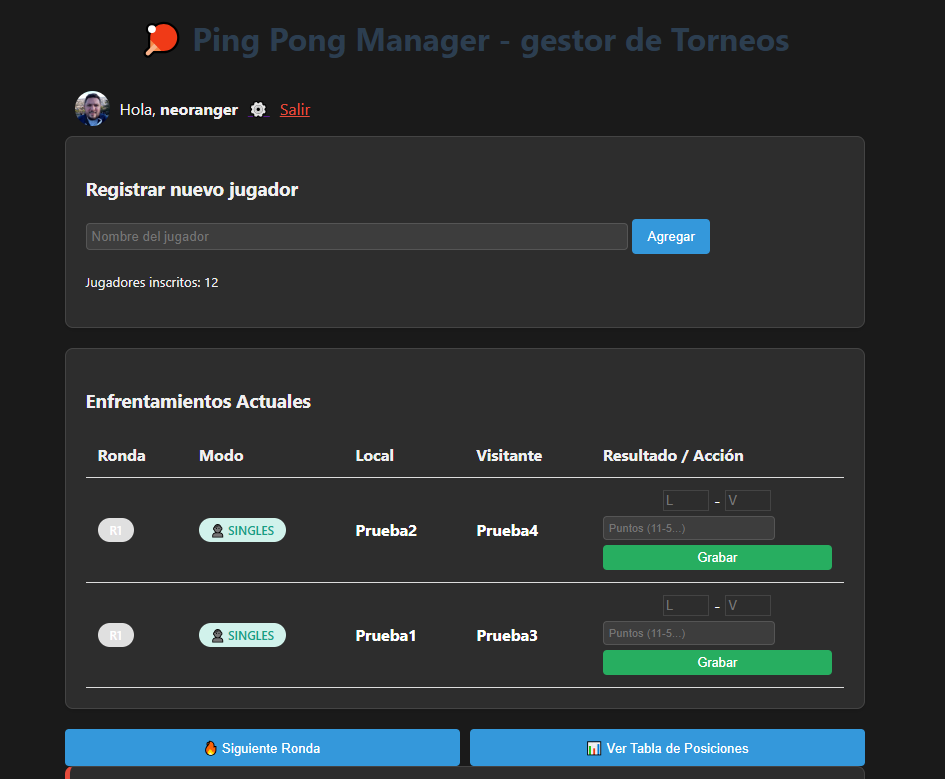
Task: Open settings via the gear icon
Action: pos(258,110)
